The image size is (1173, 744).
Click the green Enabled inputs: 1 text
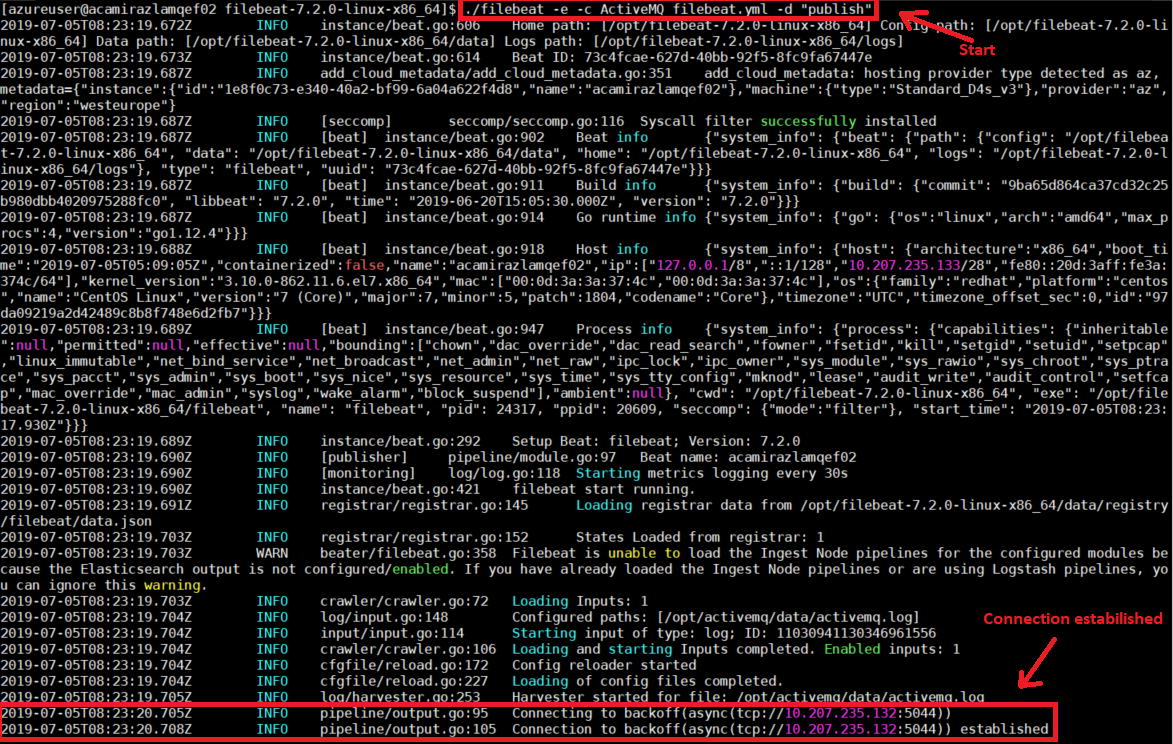click(x=892, y=649)
